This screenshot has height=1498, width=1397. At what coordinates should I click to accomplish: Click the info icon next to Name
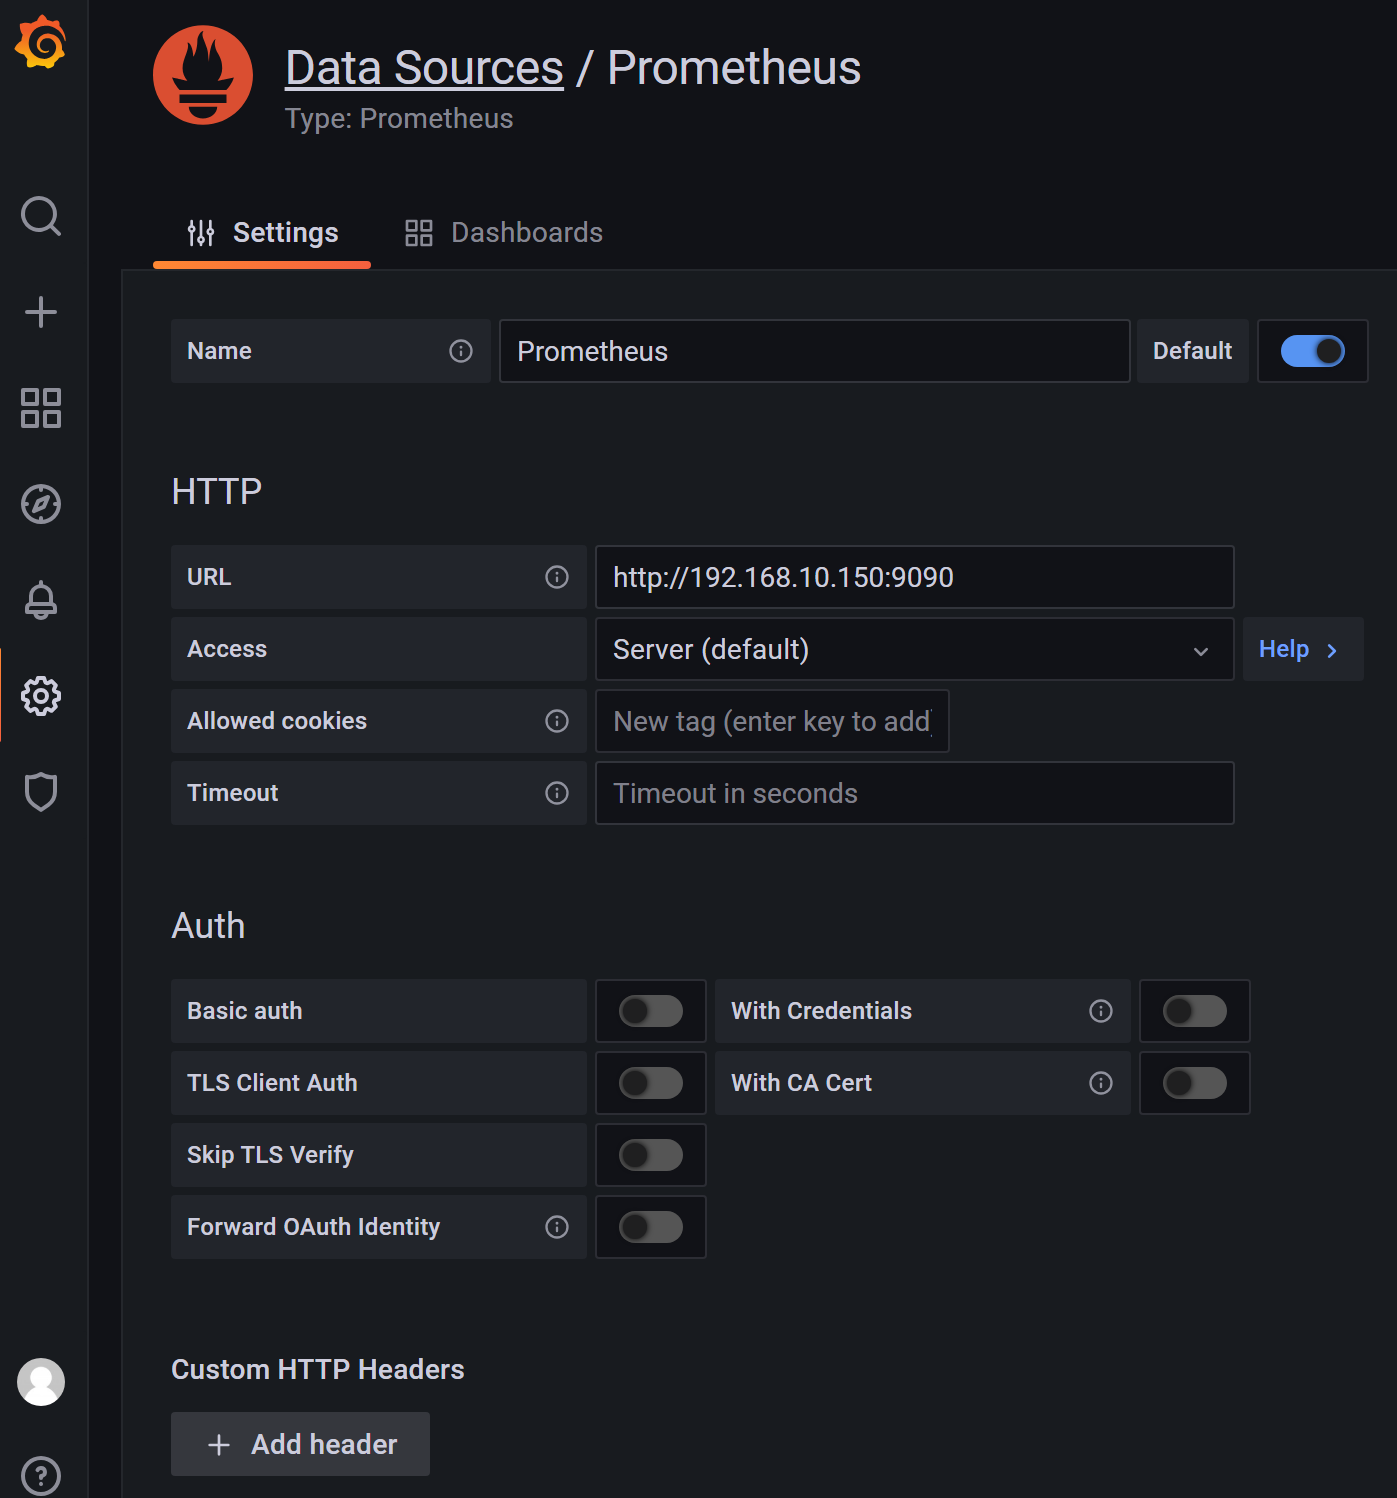coord(461,351)
